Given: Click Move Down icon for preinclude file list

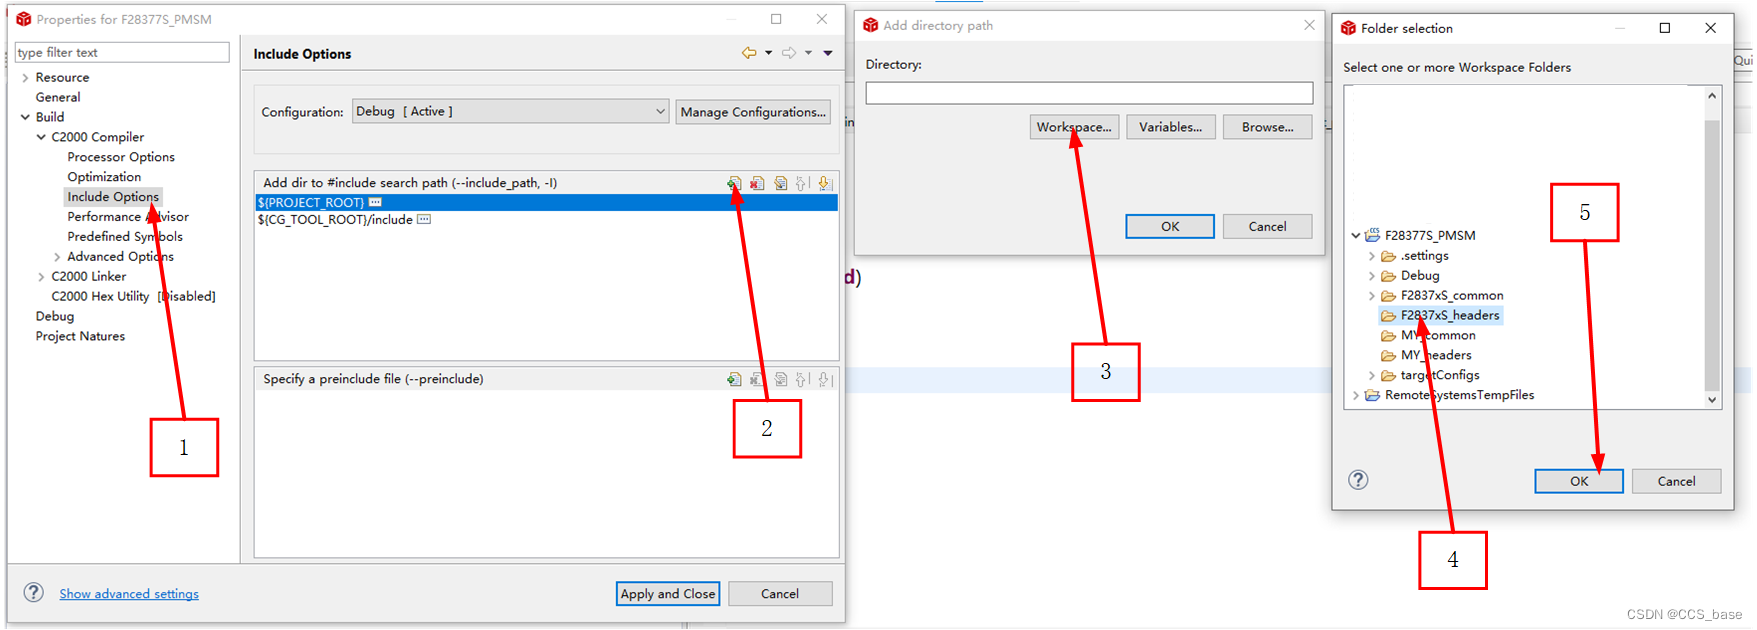Looking at the screenshot, I should [825, 379].
